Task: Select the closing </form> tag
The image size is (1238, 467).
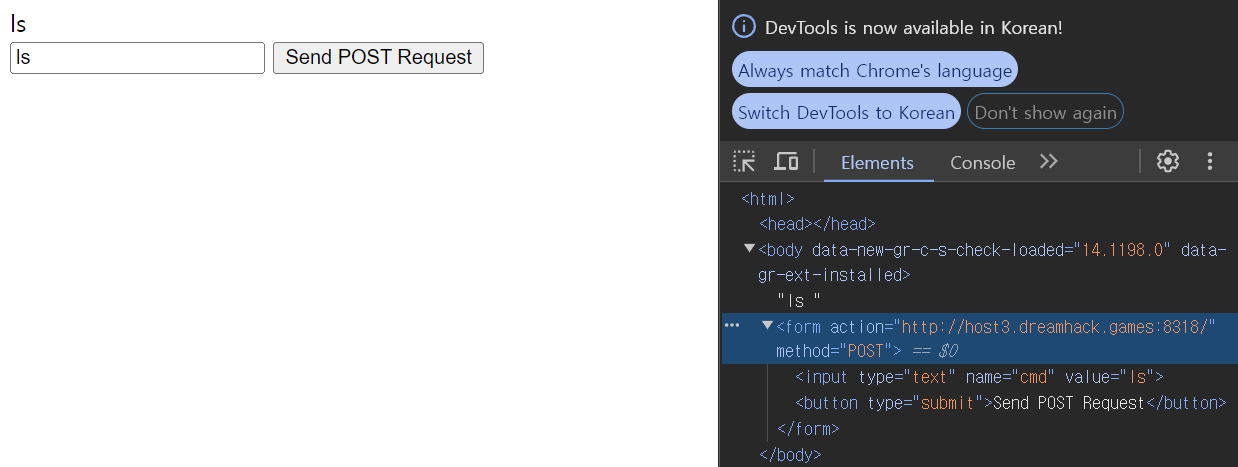Action: pyautogui.click(x=808, y=429)
